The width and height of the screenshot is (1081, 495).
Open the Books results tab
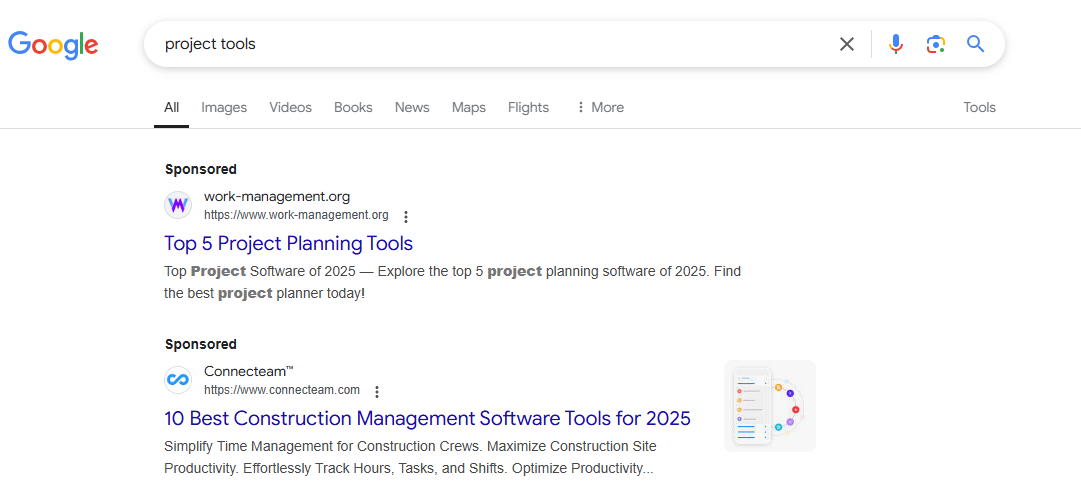click(353, 107)
